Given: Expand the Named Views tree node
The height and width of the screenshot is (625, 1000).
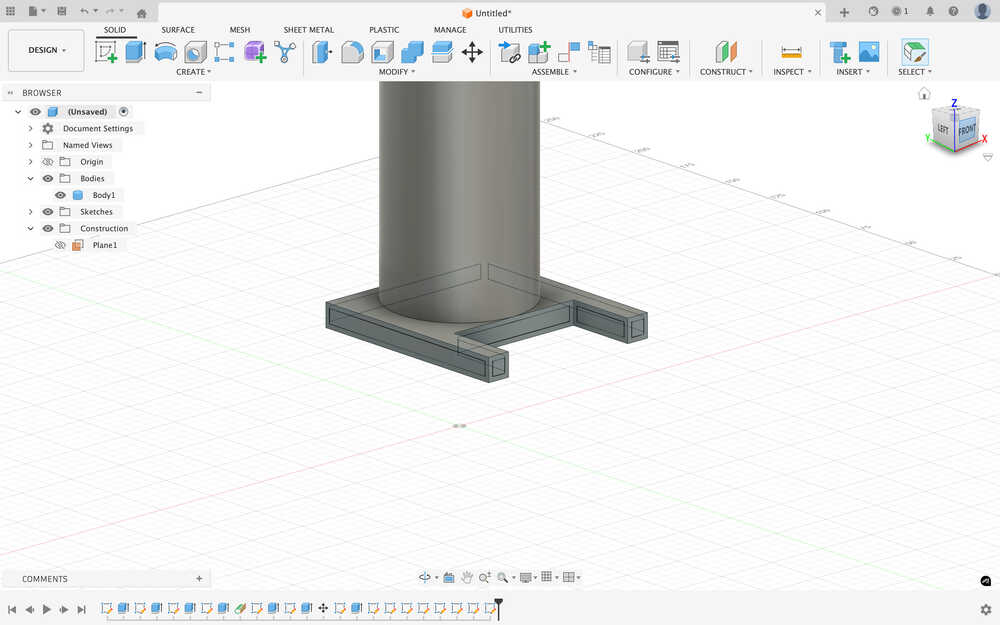Looking at the screenshot, I should pyautogui.click(x=31, y=145).
